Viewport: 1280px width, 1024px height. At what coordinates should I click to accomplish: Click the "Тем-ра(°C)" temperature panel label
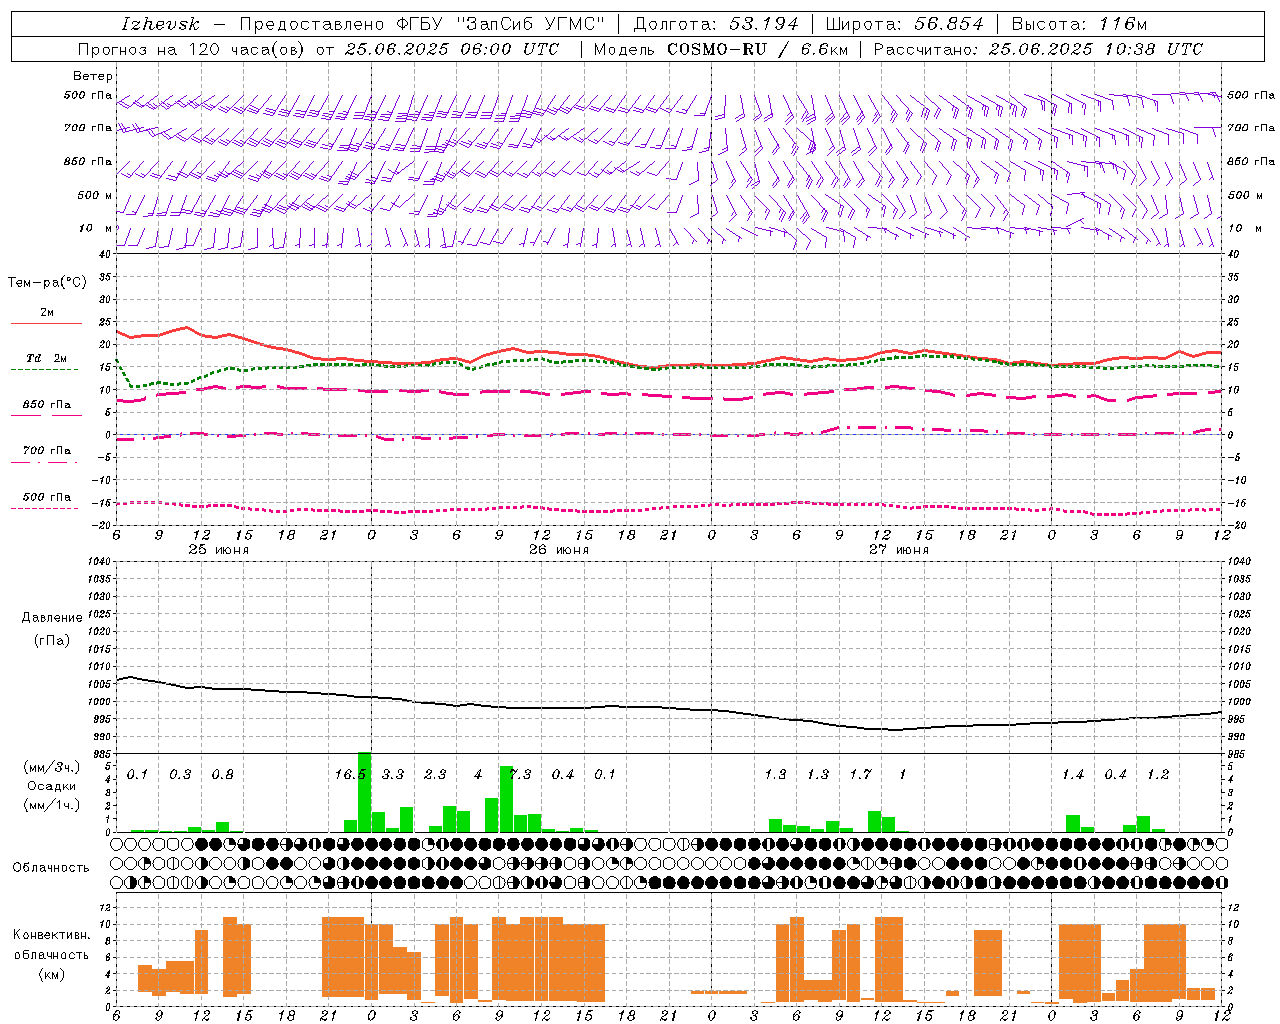[x=47, y=283]
